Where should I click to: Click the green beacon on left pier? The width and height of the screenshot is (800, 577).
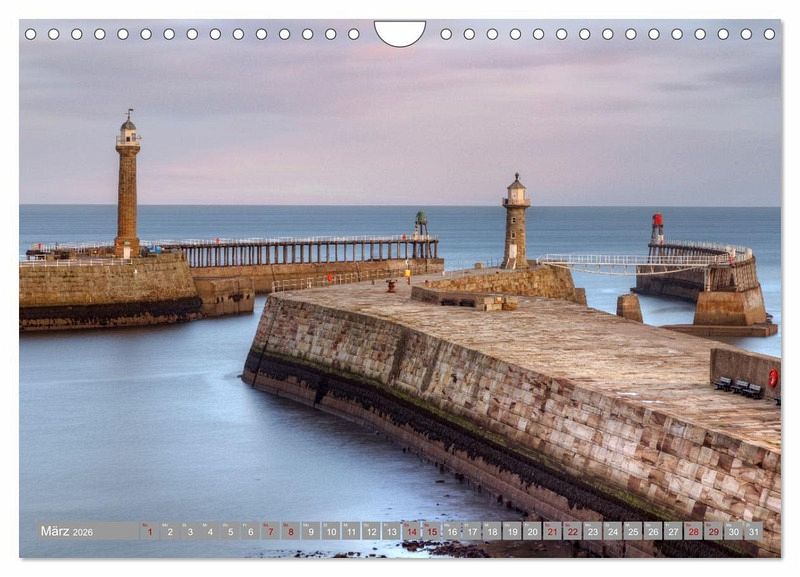click(421, 222)
